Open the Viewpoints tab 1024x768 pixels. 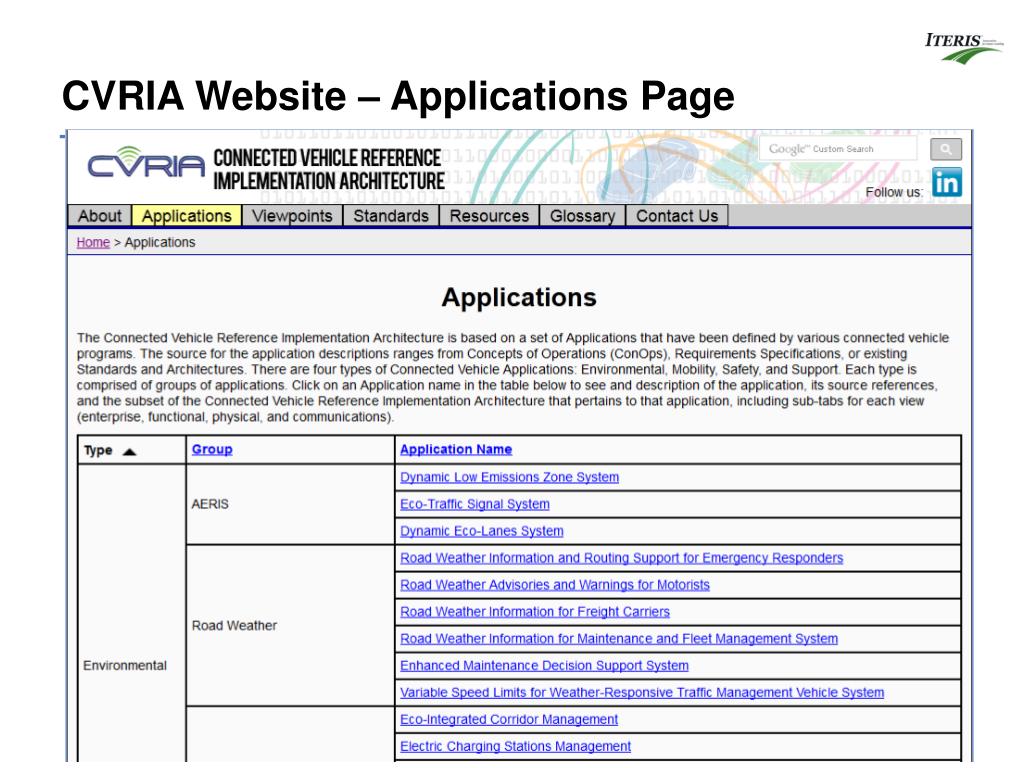pos(293,216)
